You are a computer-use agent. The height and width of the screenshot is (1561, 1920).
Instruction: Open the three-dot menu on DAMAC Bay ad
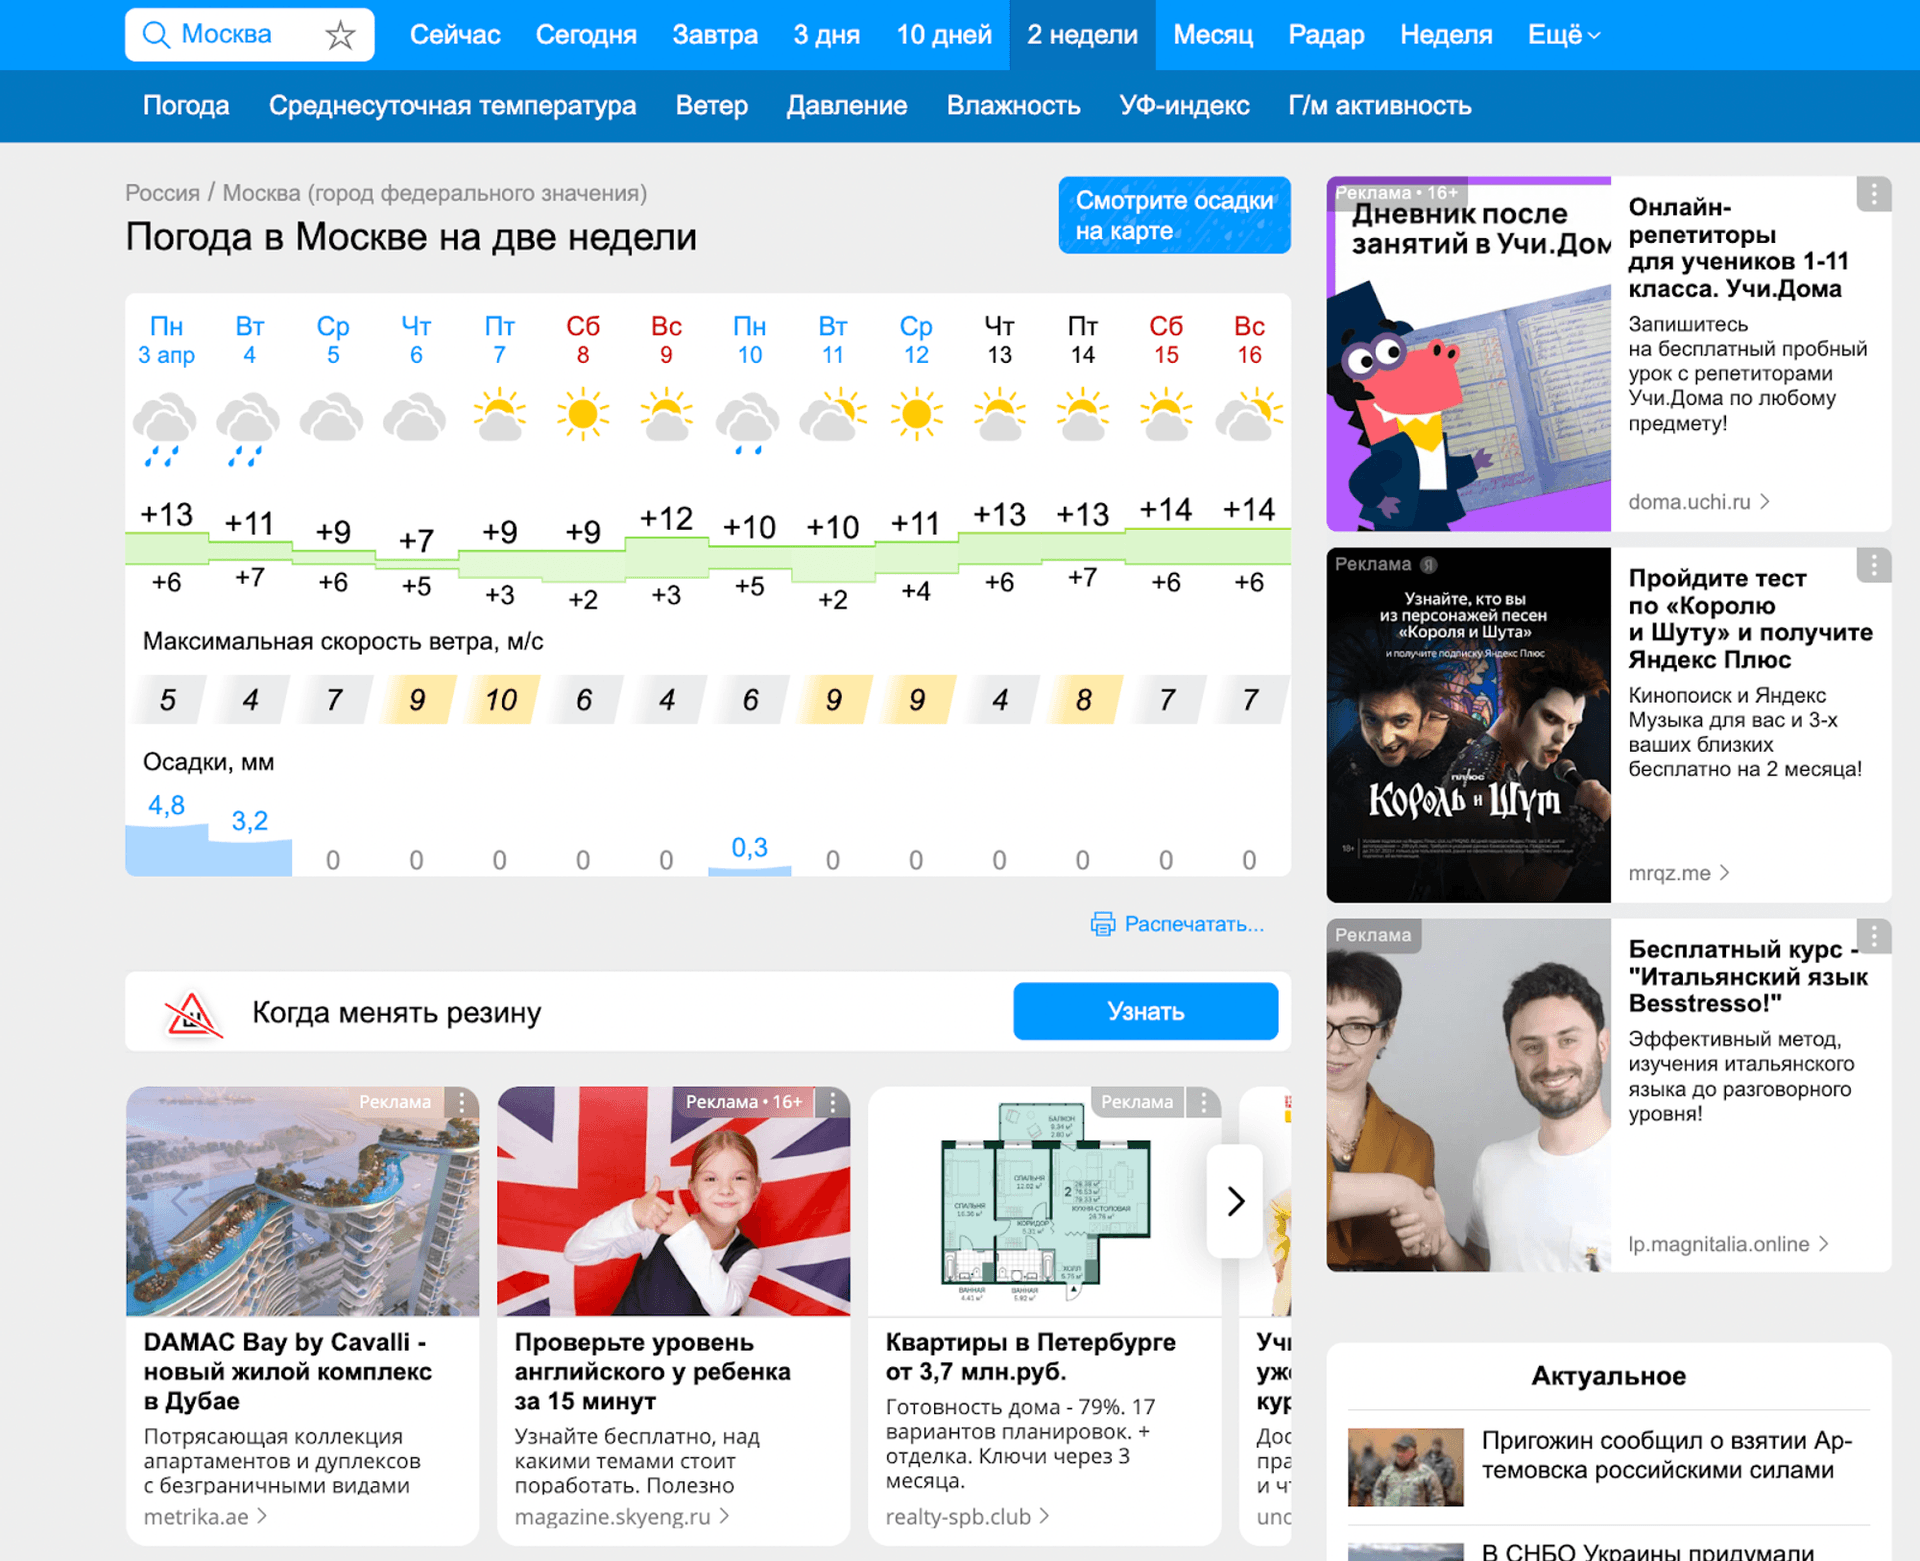462,1102
